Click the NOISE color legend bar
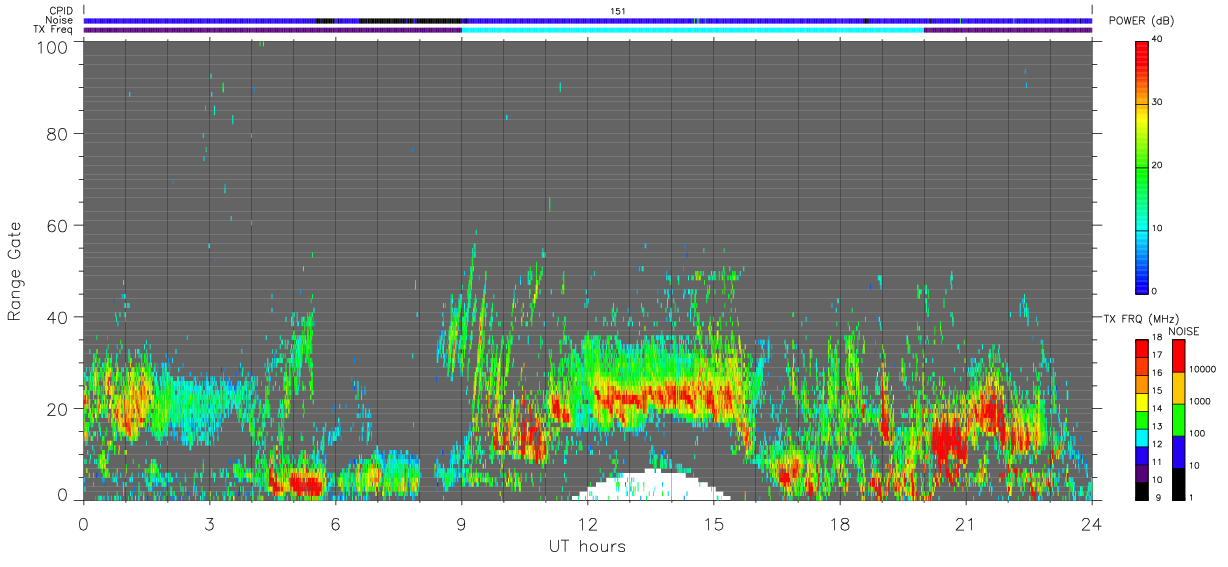Screen dimensions: 1228x567 1177,420
